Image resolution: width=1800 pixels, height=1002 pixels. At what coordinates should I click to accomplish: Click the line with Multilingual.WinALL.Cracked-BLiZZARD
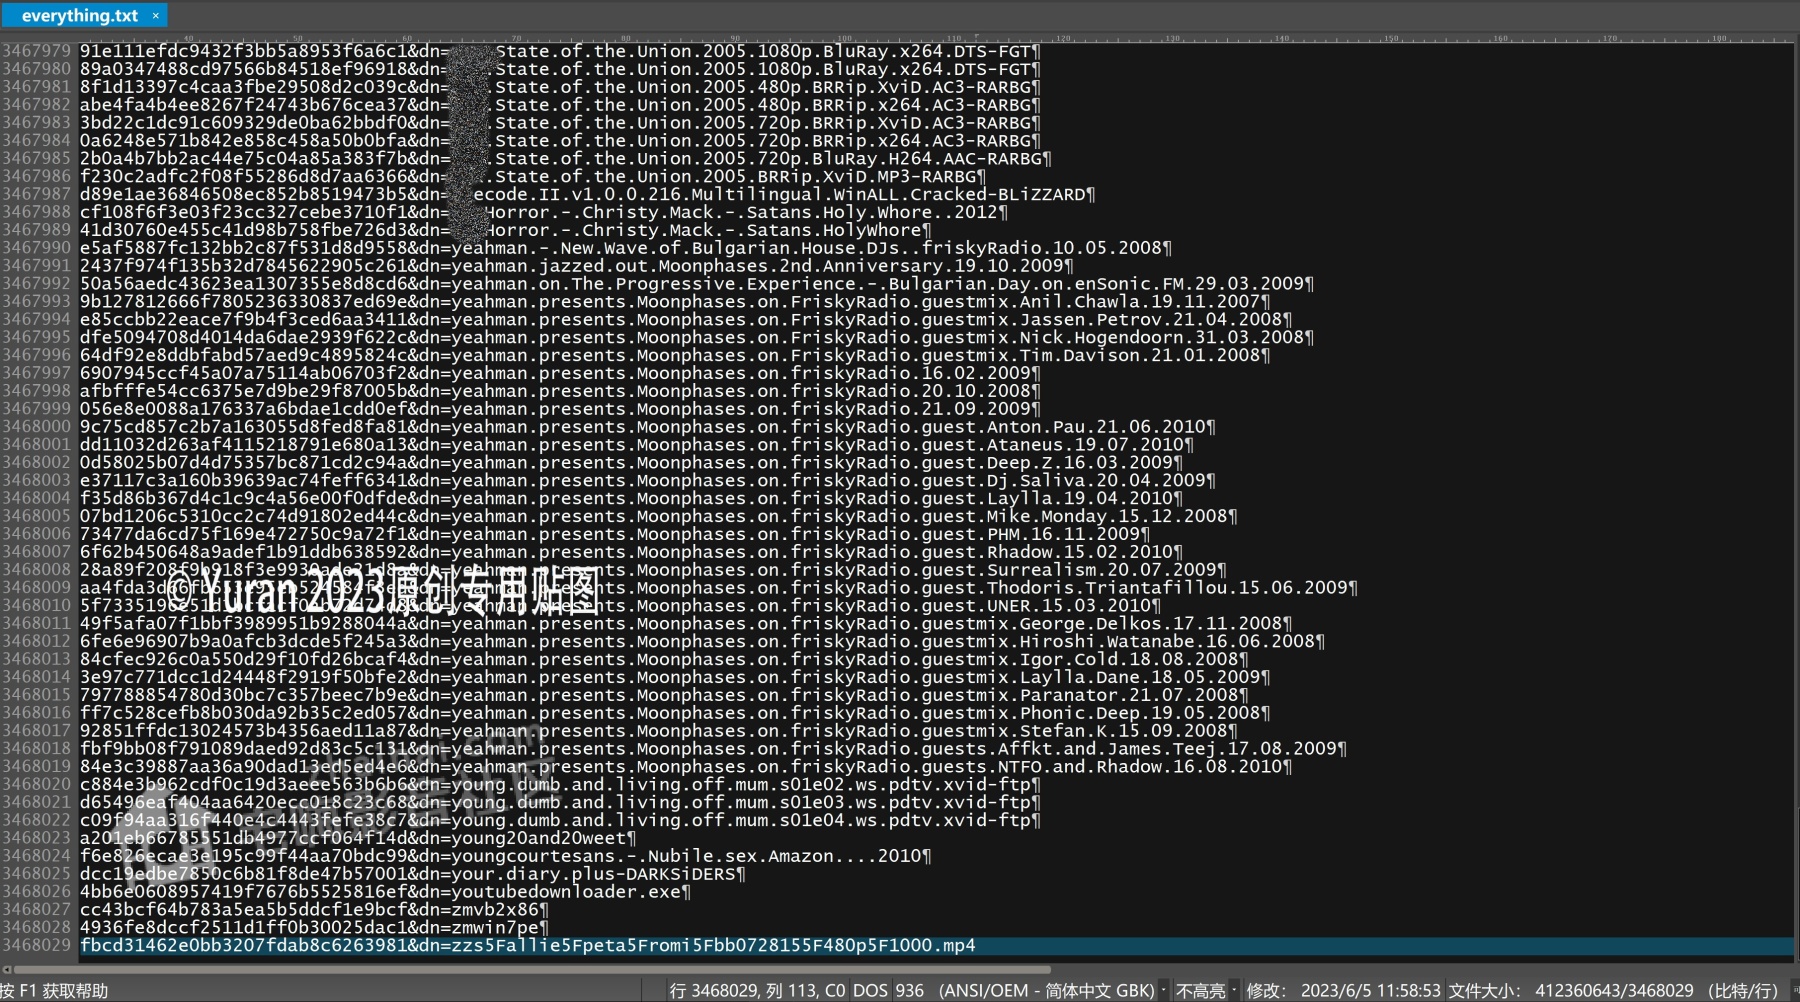(x=588, y=194)
